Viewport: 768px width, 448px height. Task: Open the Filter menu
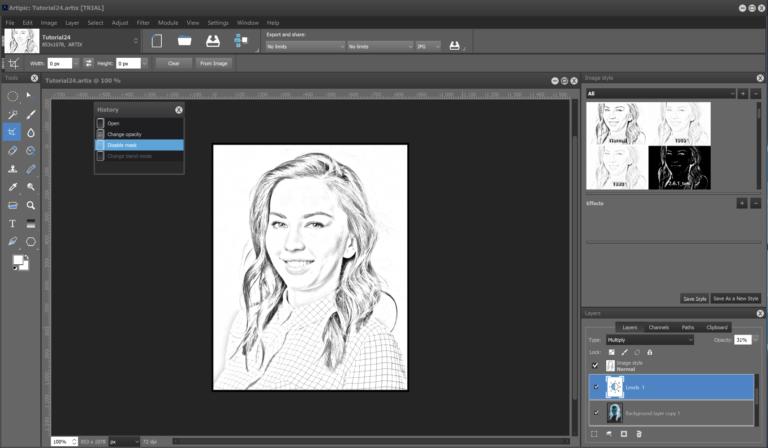[x=143, y=23]
